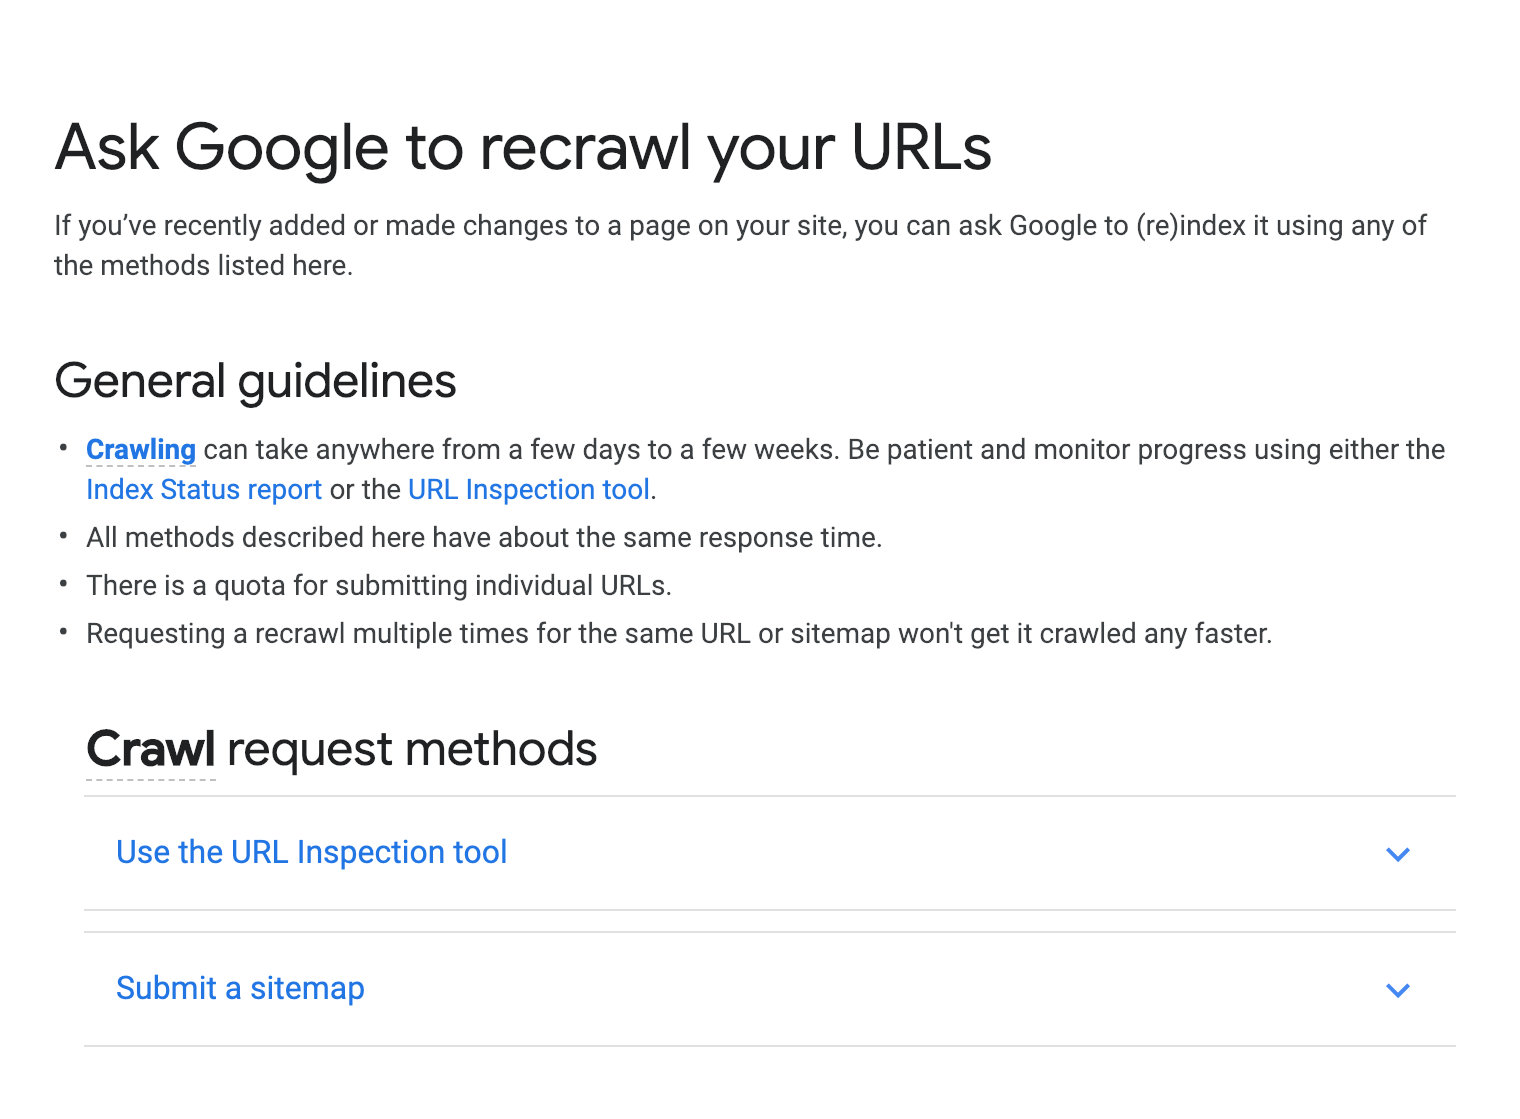Viewport: 1520px width, 1119px height.
Task: Navigate to URL Inspection tool page
Action: pyautogui.click(x=529, y=489)
